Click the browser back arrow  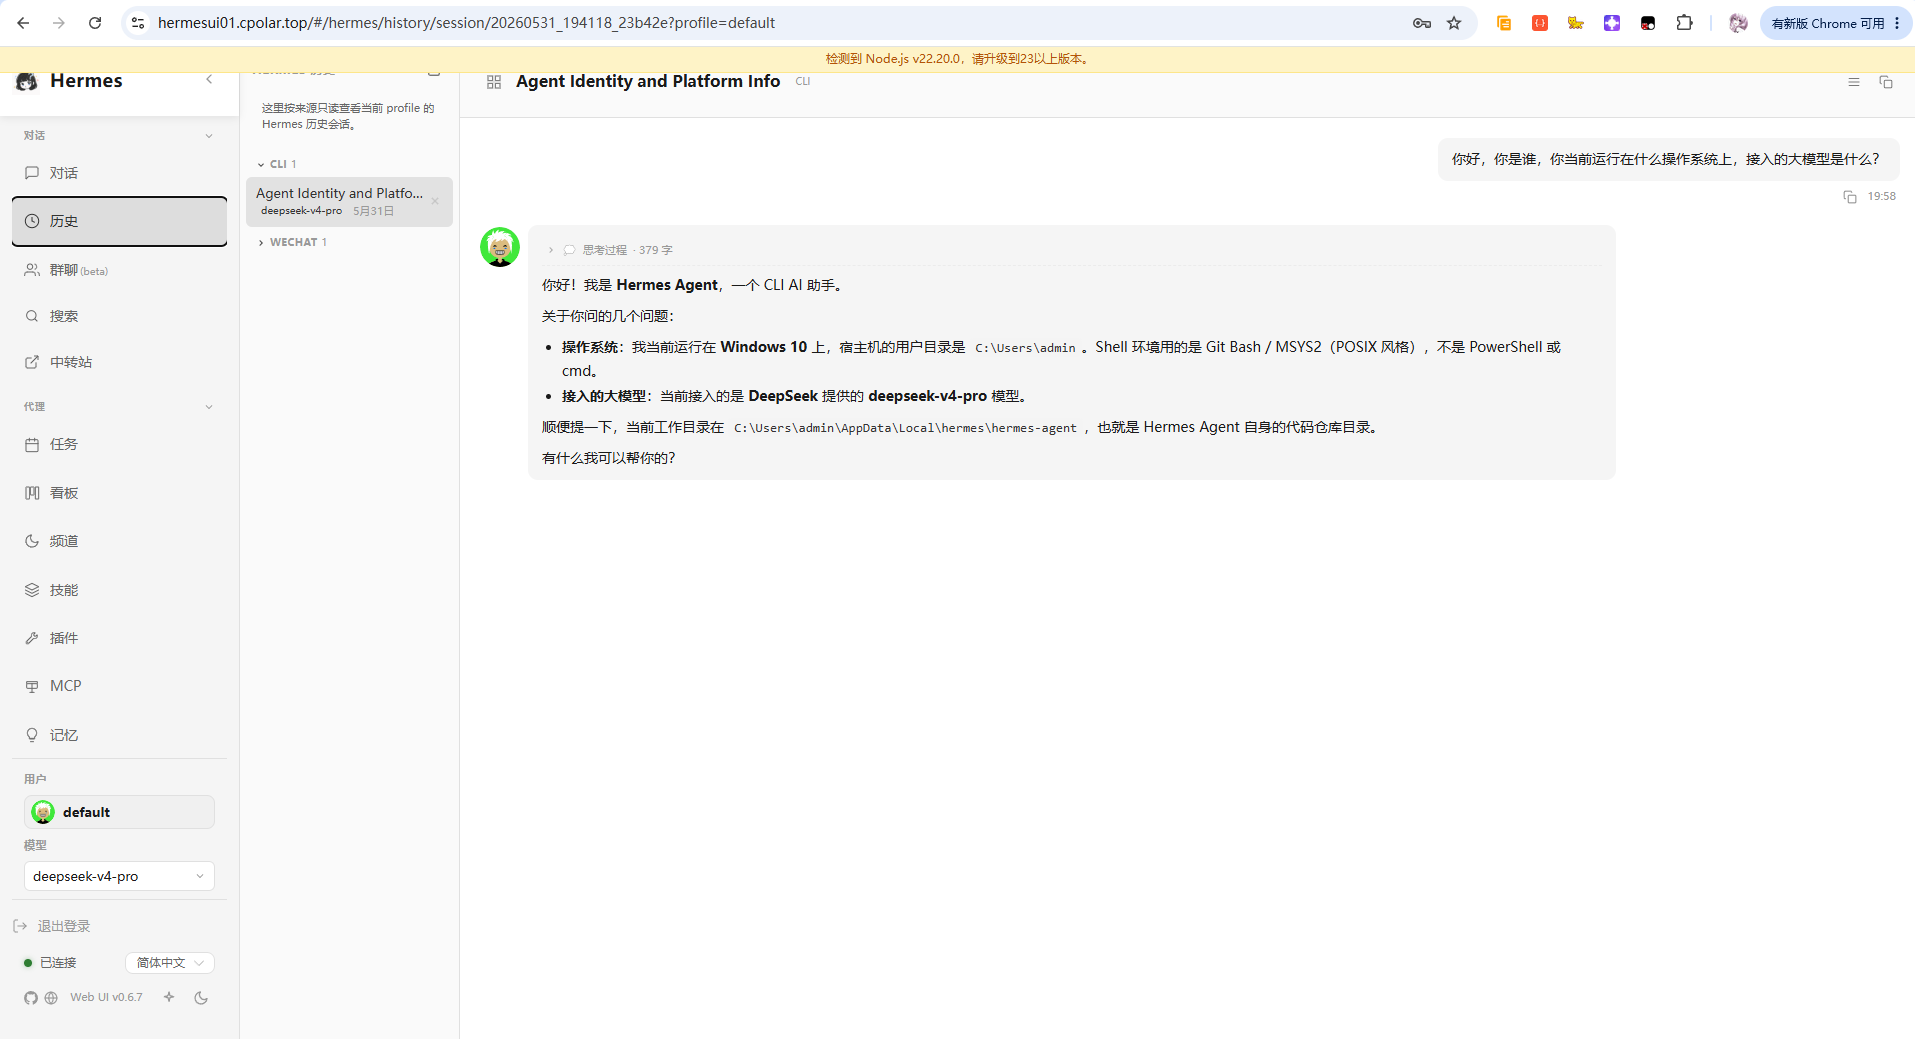click(x=23, y=23)
